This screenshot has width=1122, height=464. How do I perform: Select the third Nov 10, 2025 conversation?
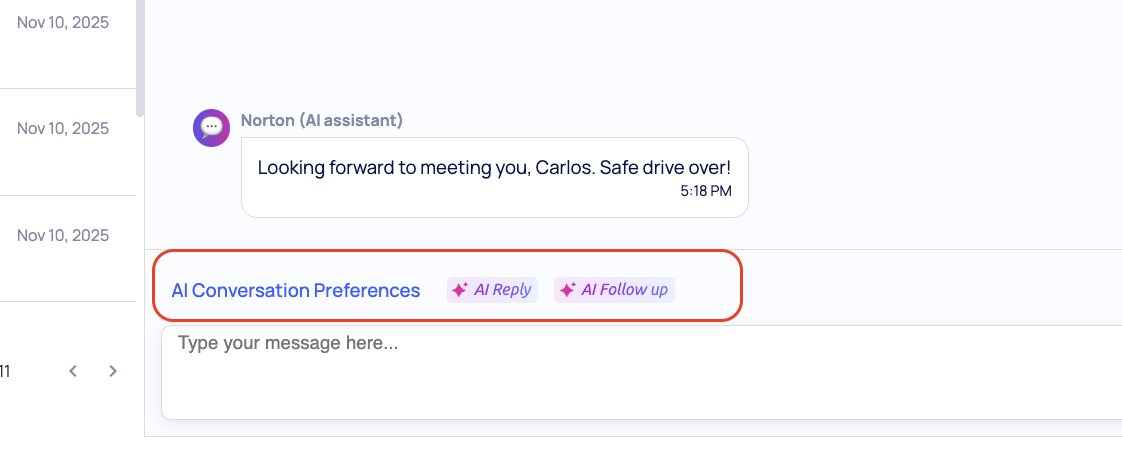63,235
